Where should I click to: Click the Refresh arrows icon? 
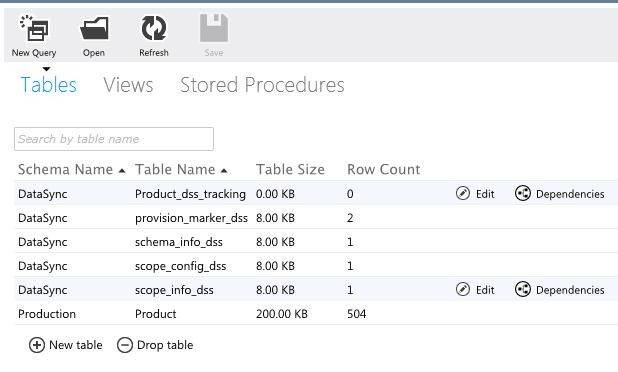point(154,28)
